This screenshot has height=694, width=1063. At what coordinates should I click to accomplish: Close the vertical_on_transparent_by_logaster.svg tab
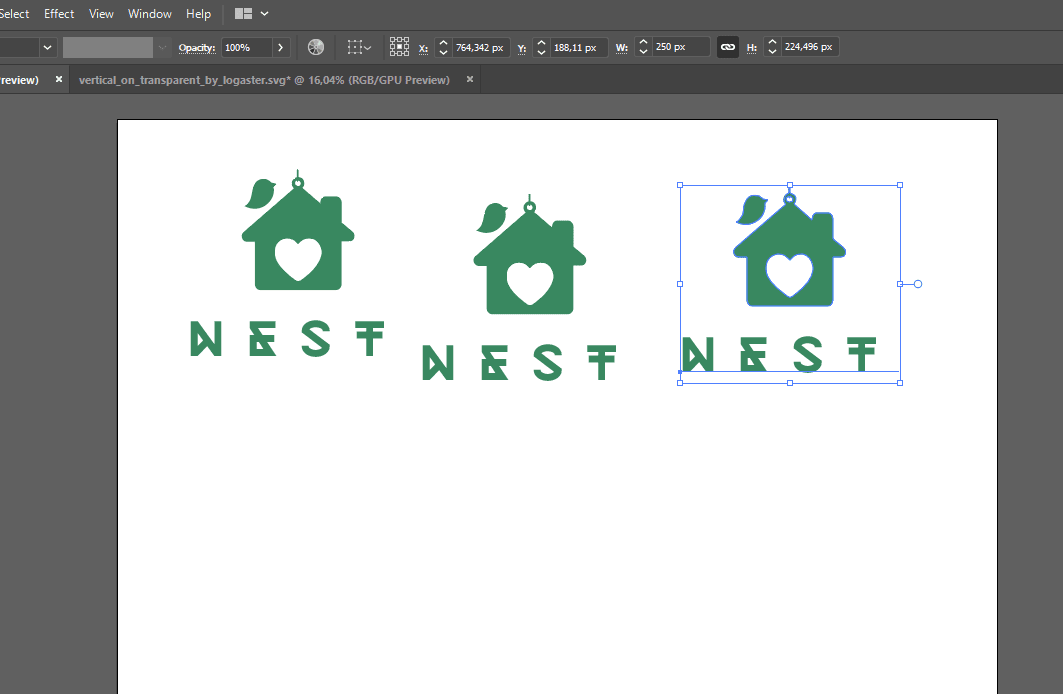(470, 79)
